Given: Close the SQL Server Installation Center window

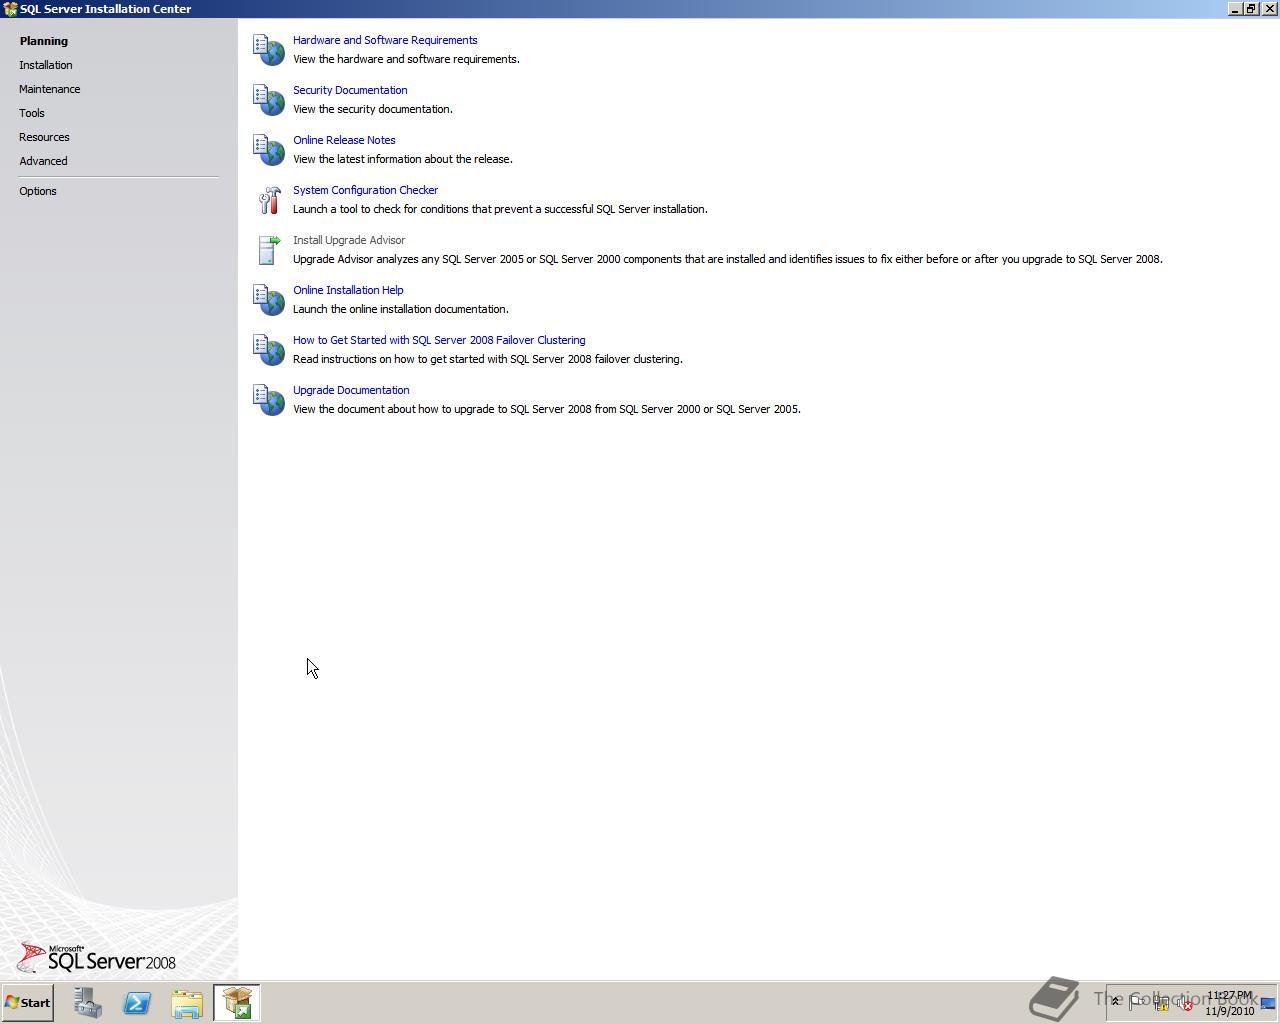Looking at the screenshot, I should pyautogui.click(x=1268, y=9).
